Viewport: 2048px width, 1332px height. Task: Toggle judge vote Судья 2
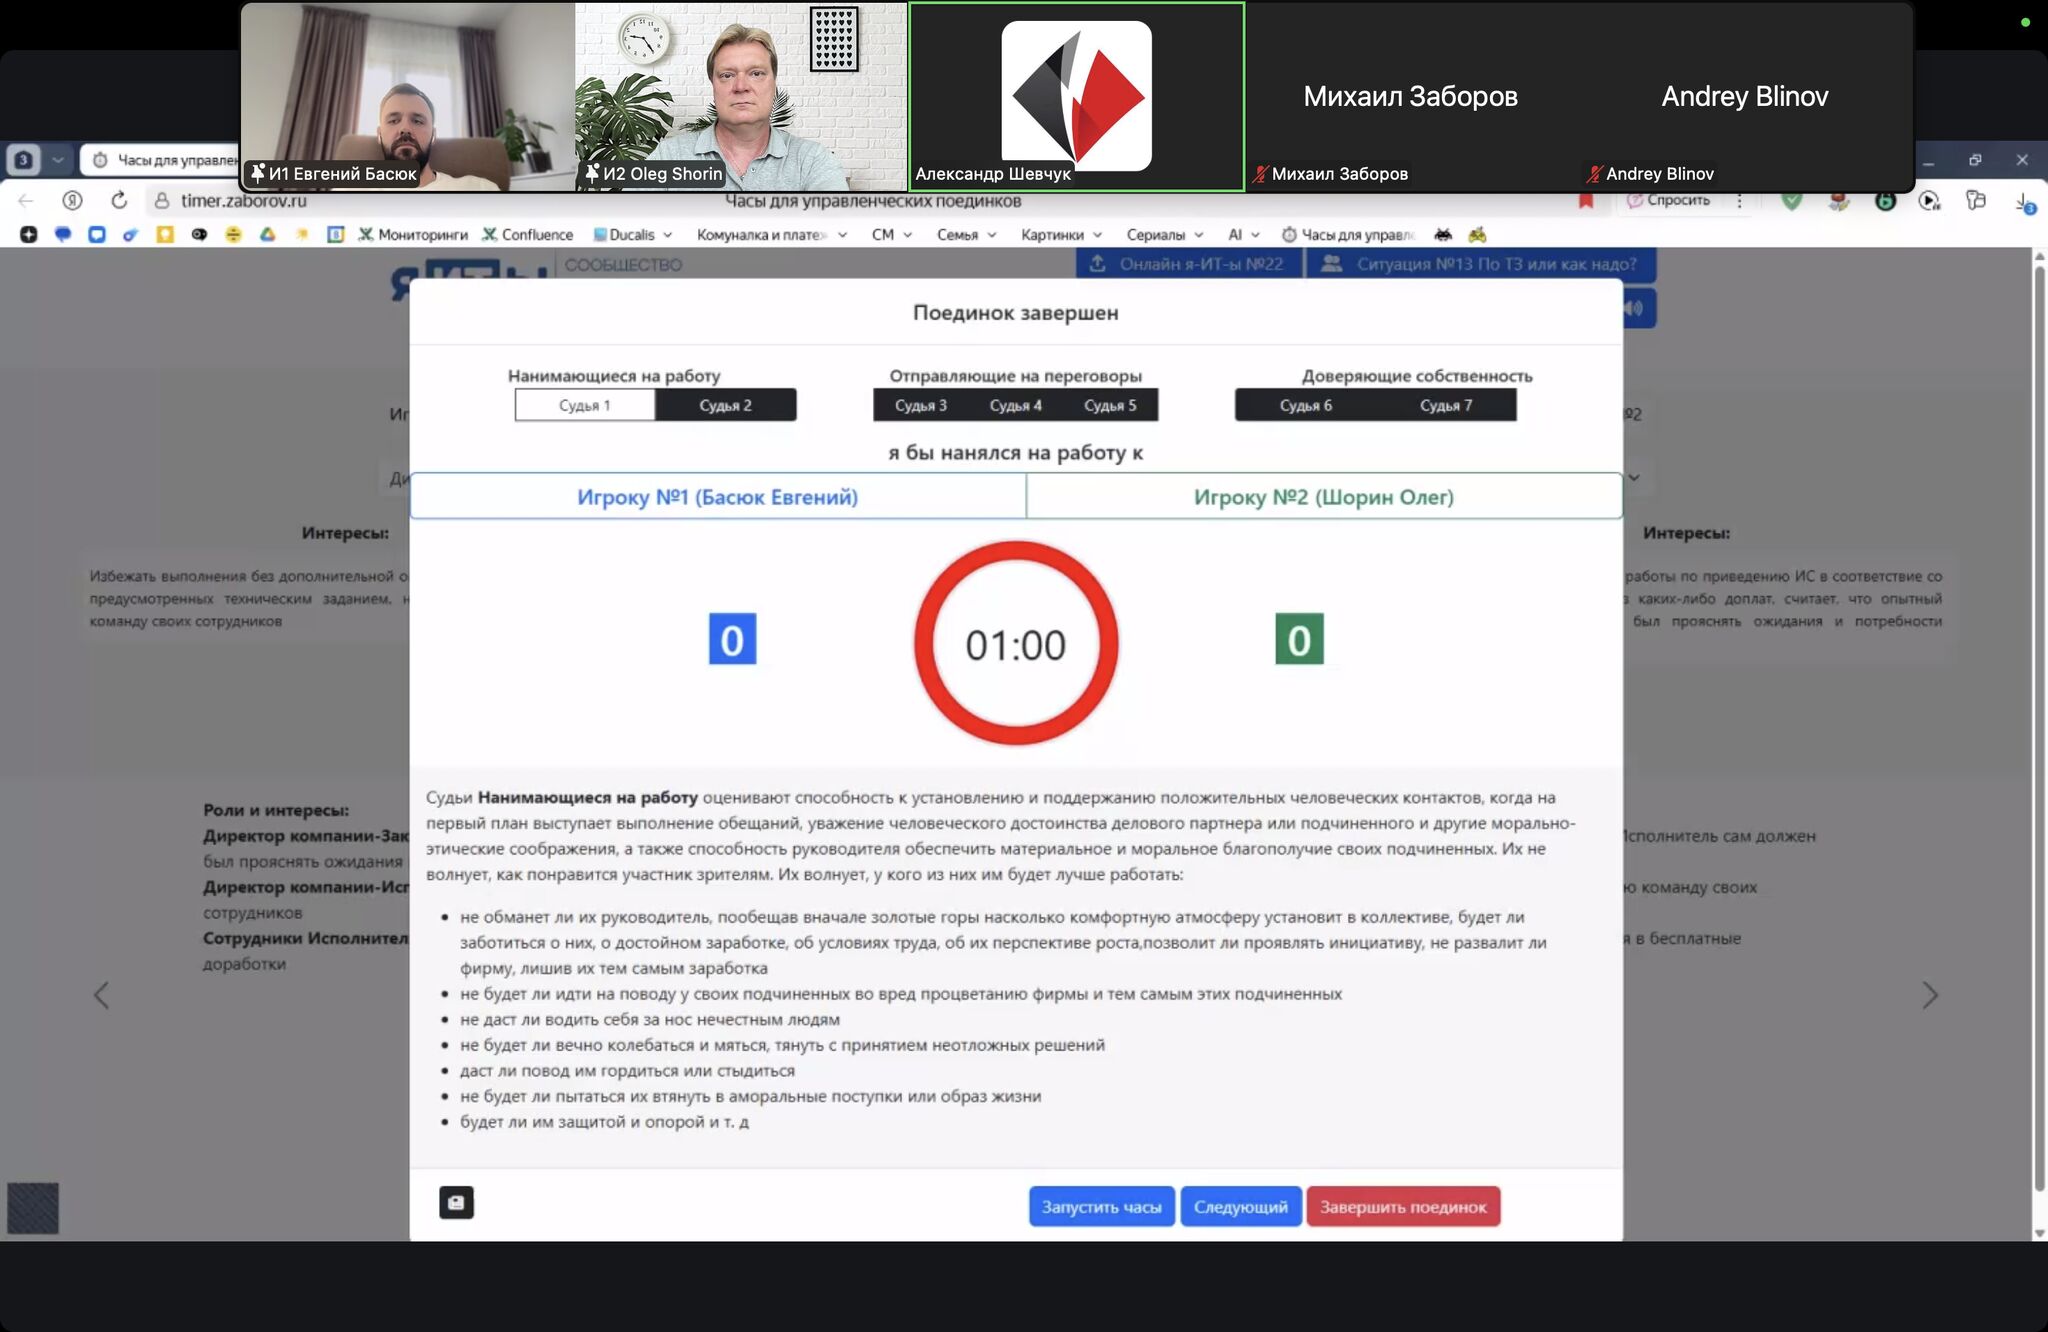coord(726,404)
